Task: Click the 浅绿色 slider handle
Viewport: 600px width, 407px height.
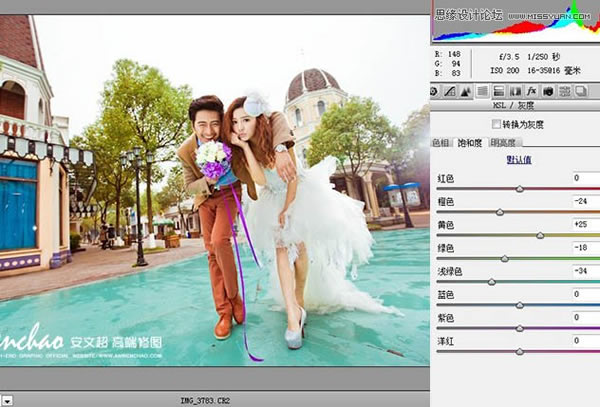Action: pos(492,283)
